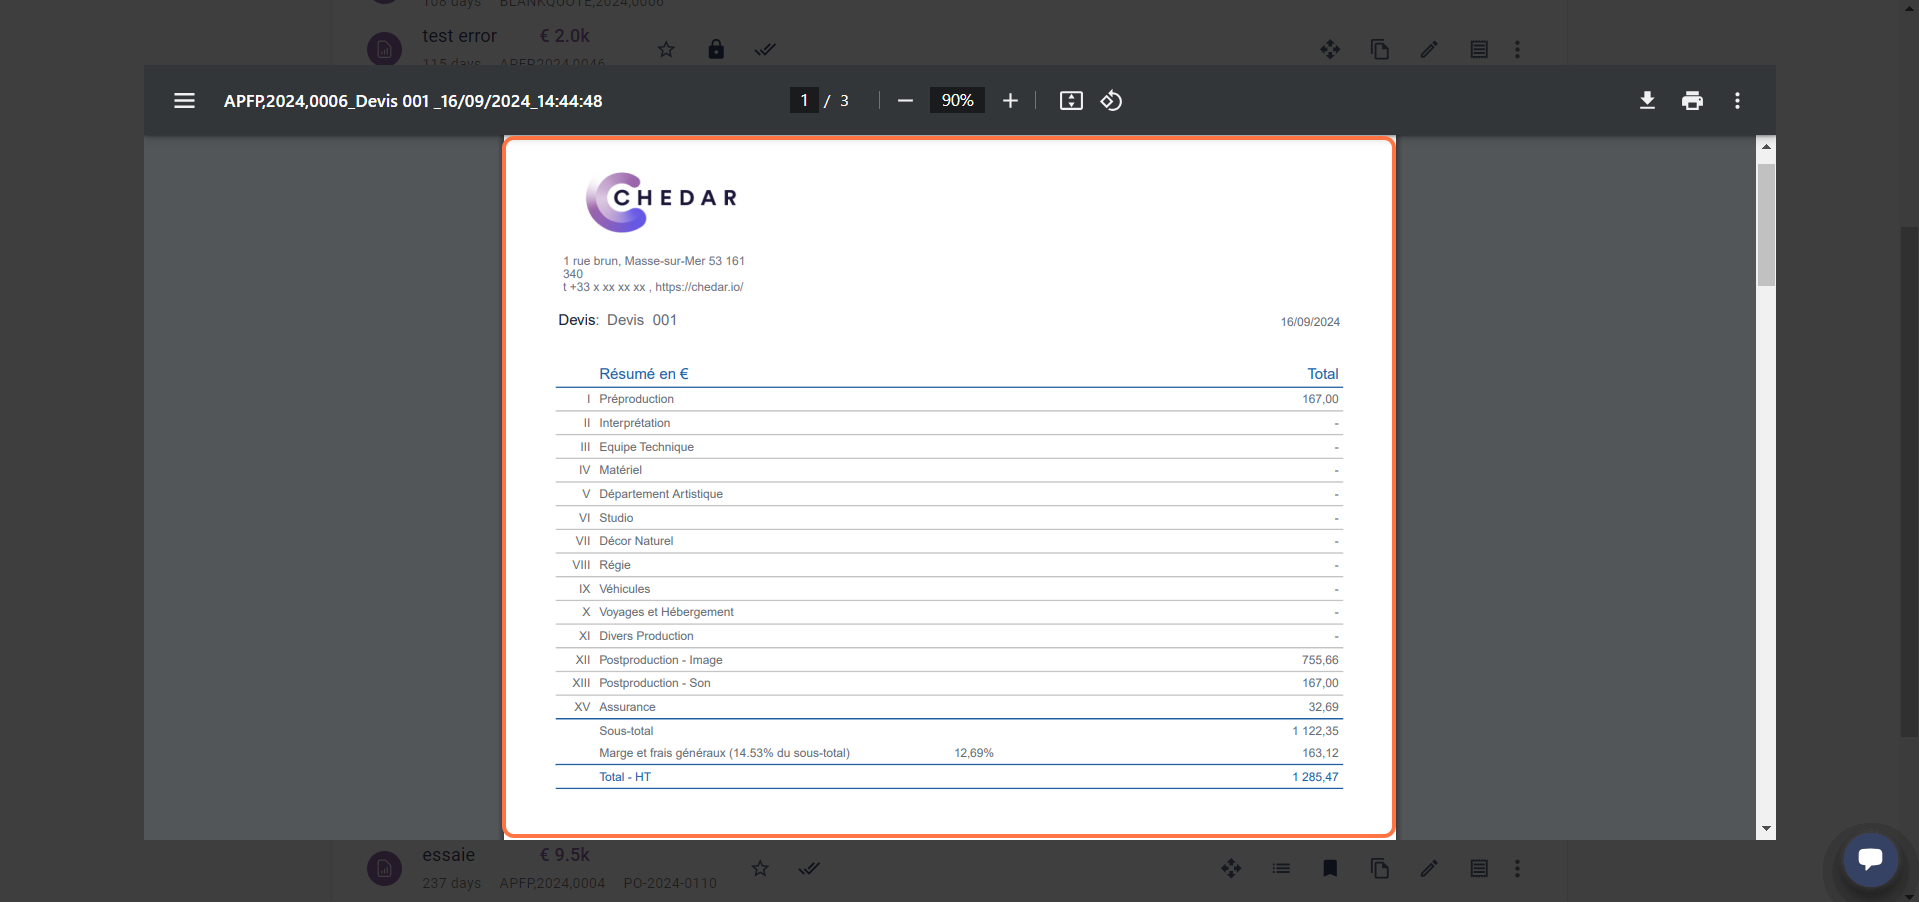Fit the PDF page to width
The width and height of the screenshot is (1919, 902).
coord(1071,101)
